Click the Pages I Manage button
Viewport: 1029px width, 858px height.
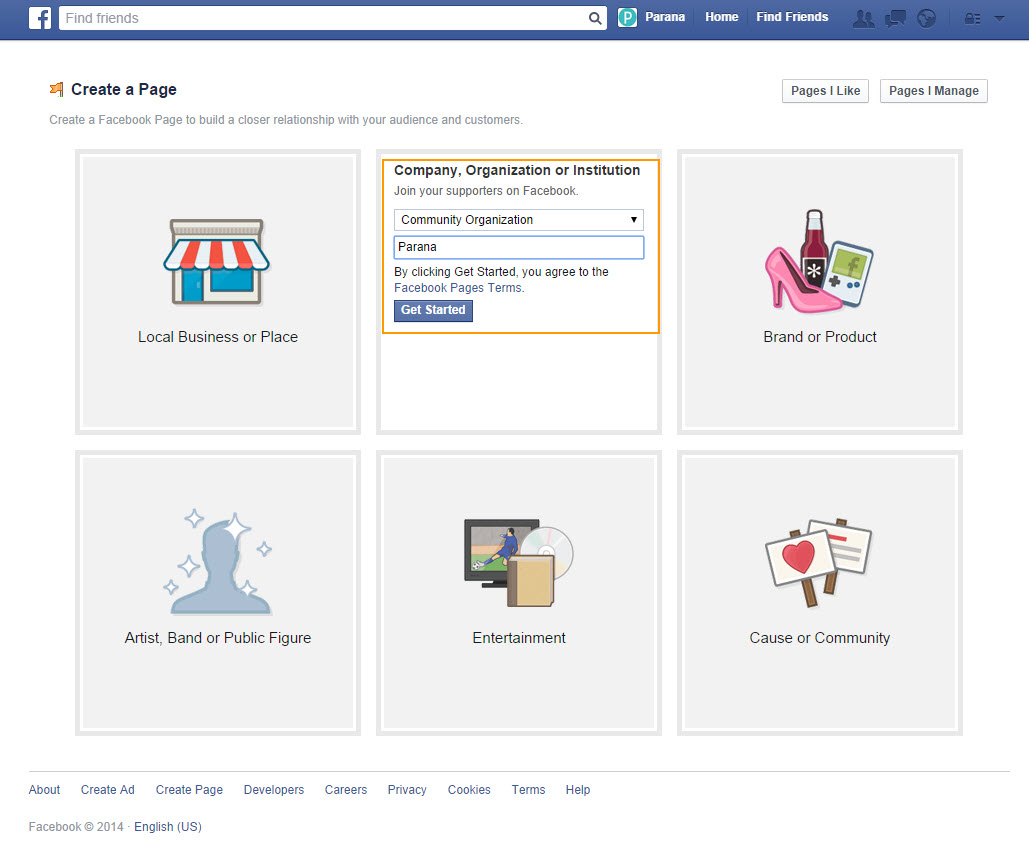pyautogui.click(x=934, y=91)
